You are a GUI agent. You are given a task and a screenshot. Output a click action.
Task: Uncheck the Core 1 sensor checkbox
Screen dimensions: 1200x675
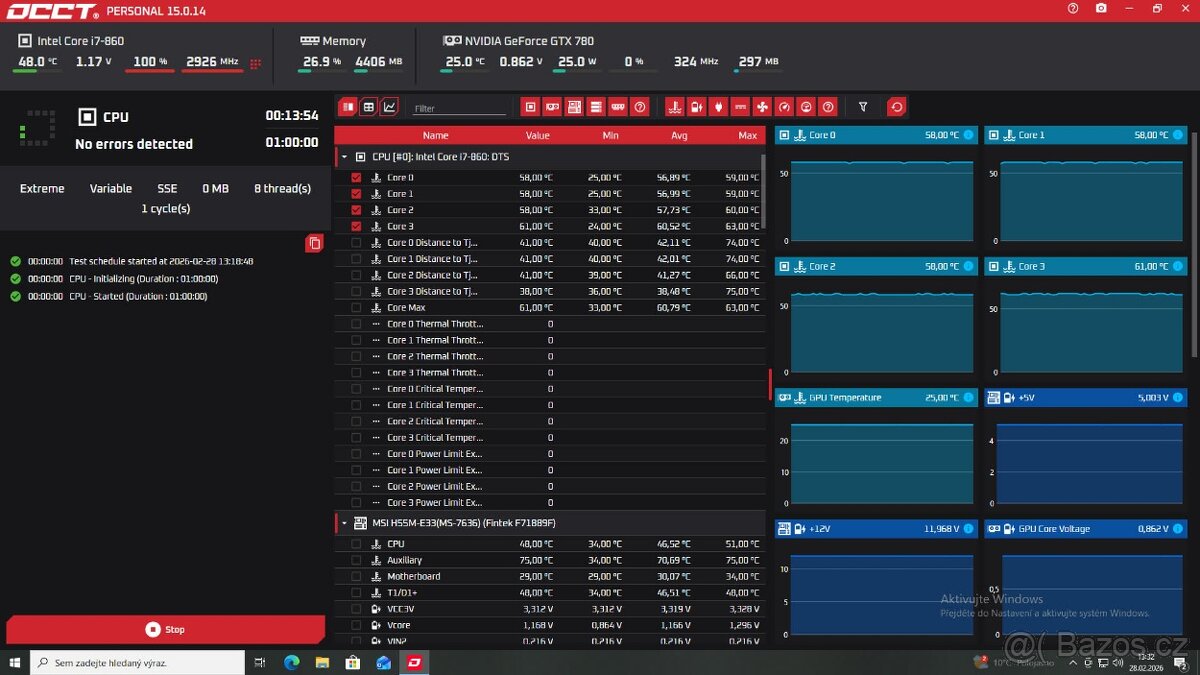(356, 194)
